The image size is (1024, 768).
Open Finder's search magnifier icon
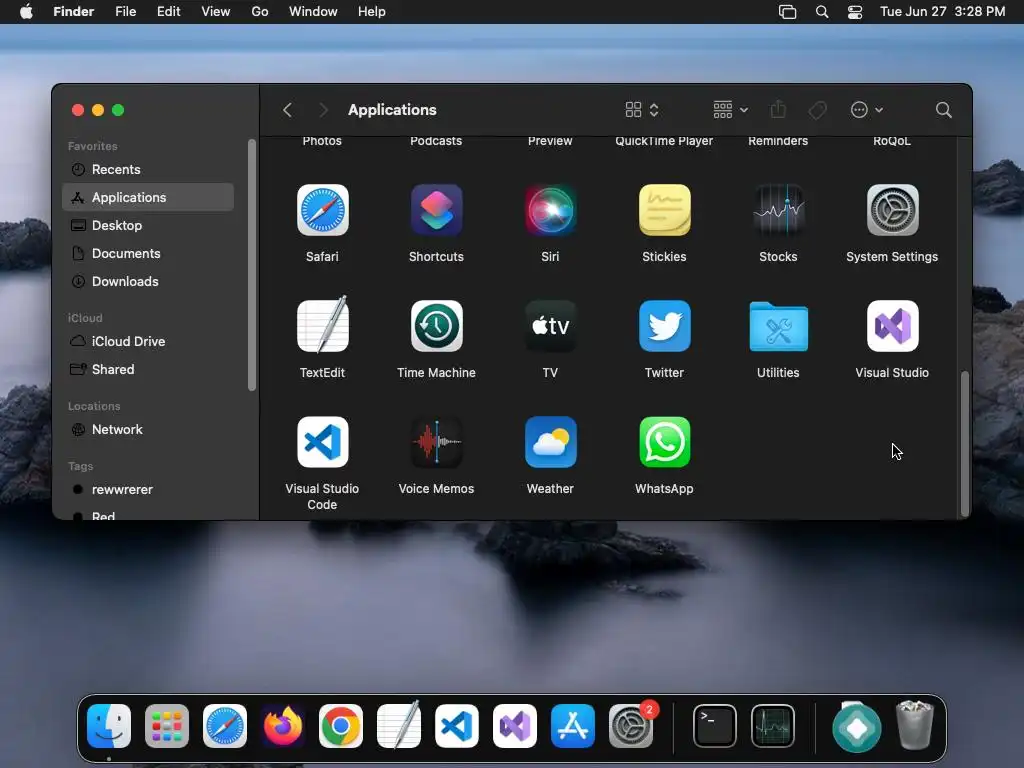click(x=943, y=110)
